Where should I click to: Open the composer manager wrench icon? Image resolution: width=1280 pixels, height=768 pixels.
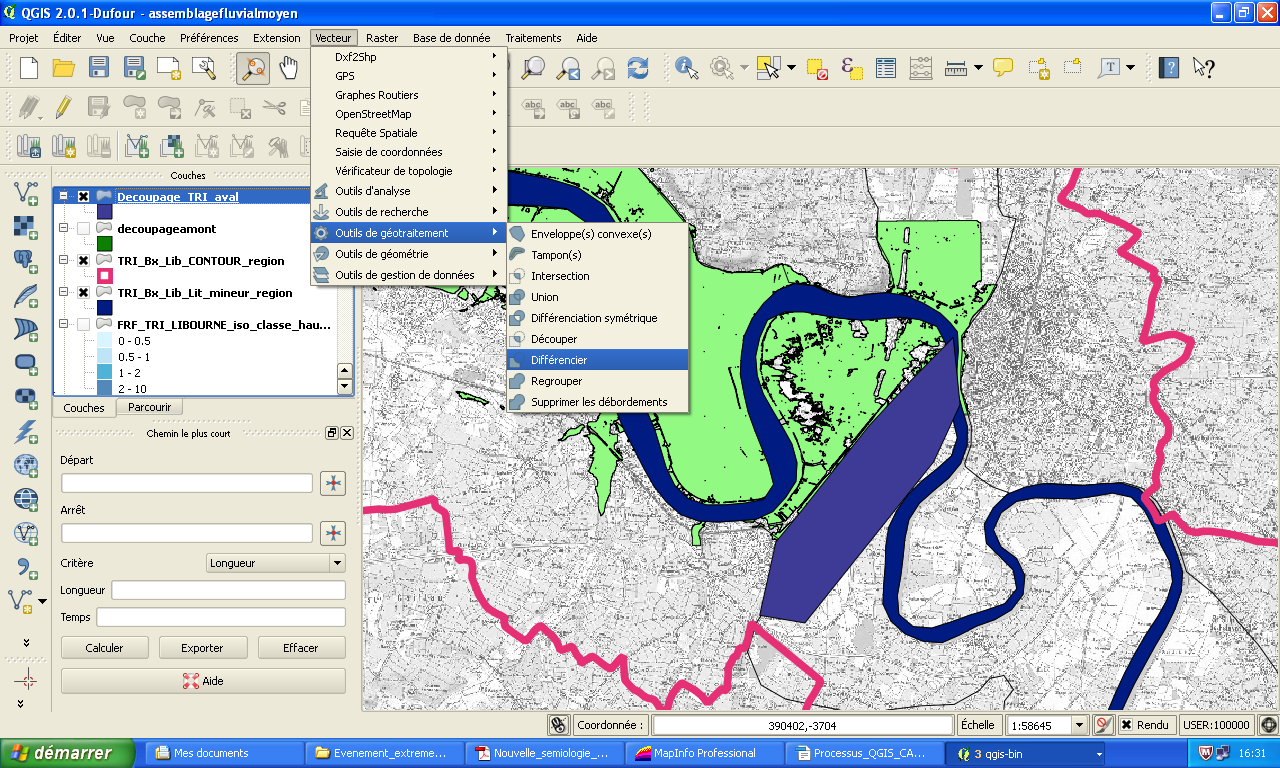tap(204, 68)
